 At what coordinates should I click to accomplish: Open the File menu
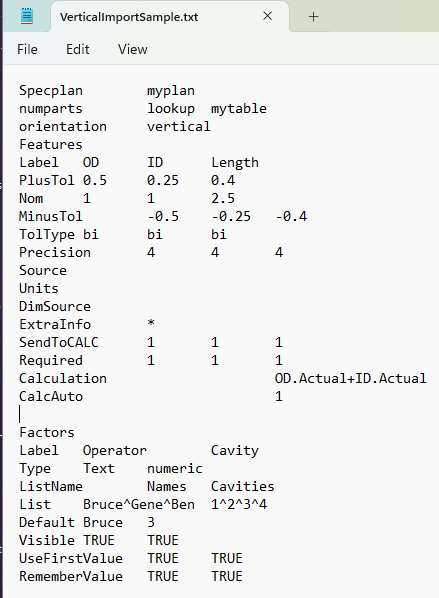[27, 50]
